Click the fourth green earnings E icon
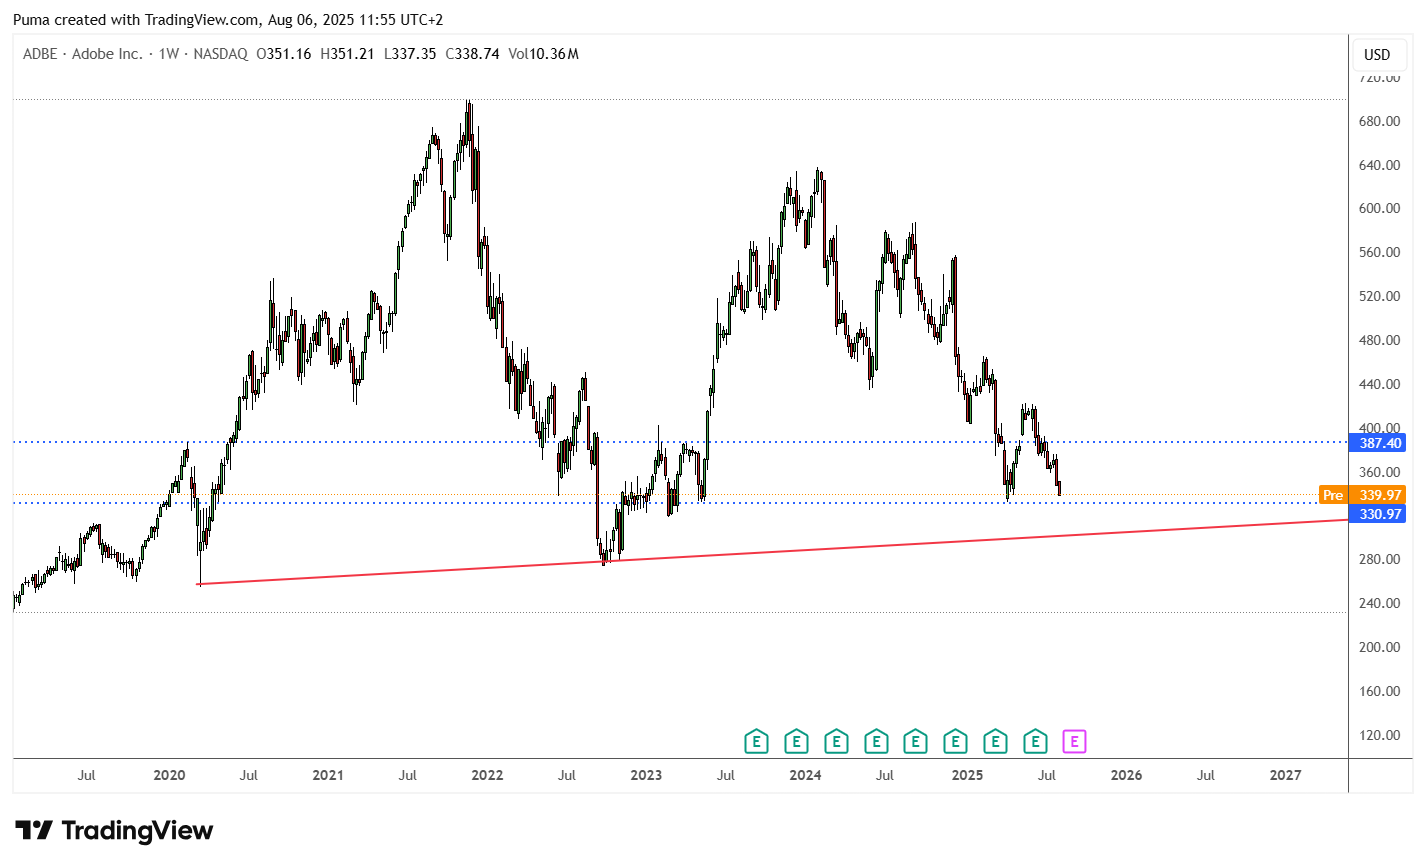Image resolution: width=1426 pixels, height=868 pixels. 876,741
